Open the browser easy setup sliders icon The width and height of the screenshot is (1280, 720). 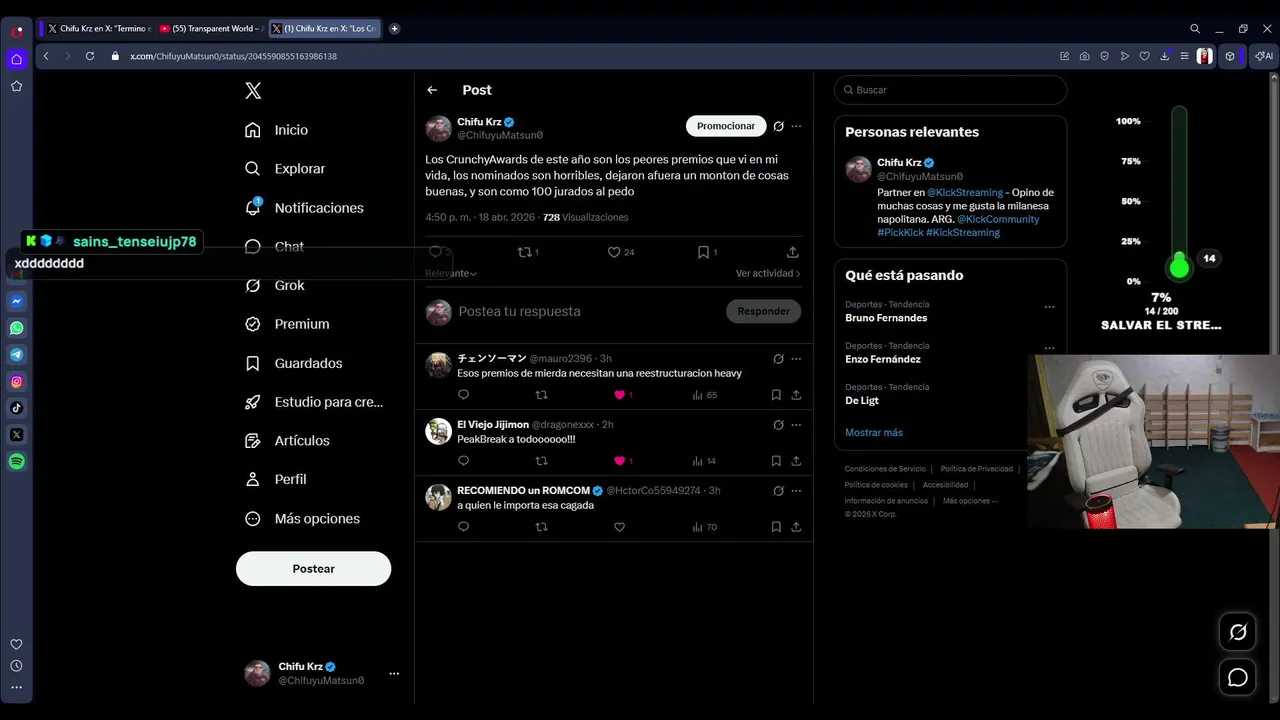coord(1185,56)
